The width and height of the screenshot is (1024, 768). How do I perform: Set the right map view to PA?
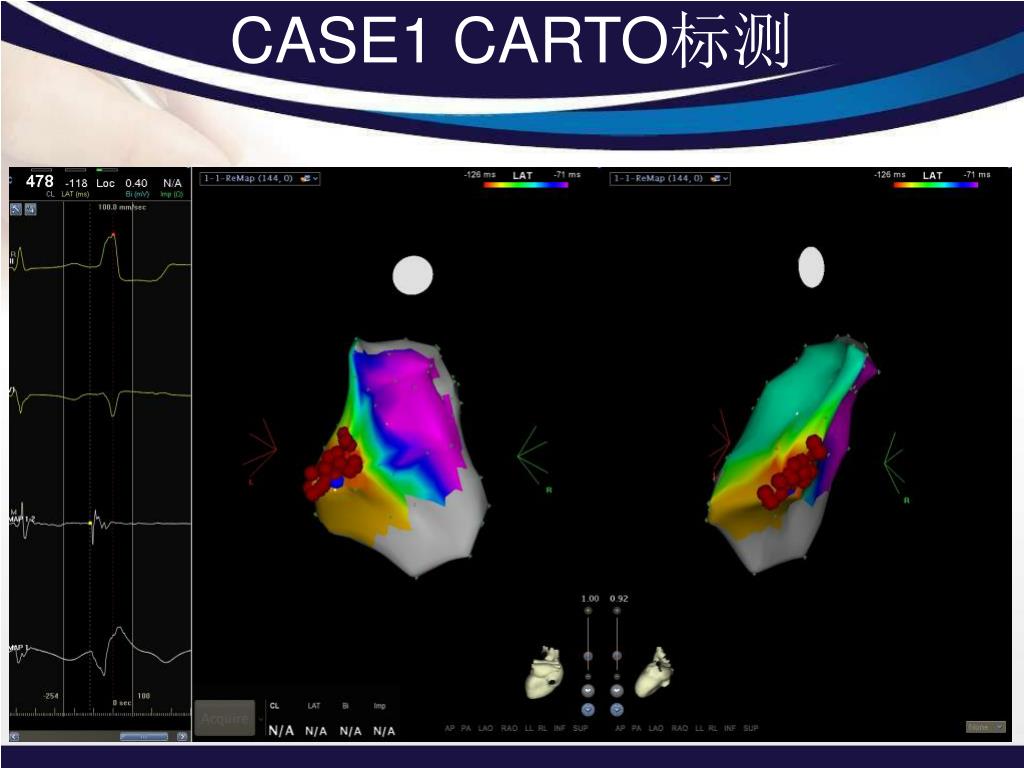point(637,728)
